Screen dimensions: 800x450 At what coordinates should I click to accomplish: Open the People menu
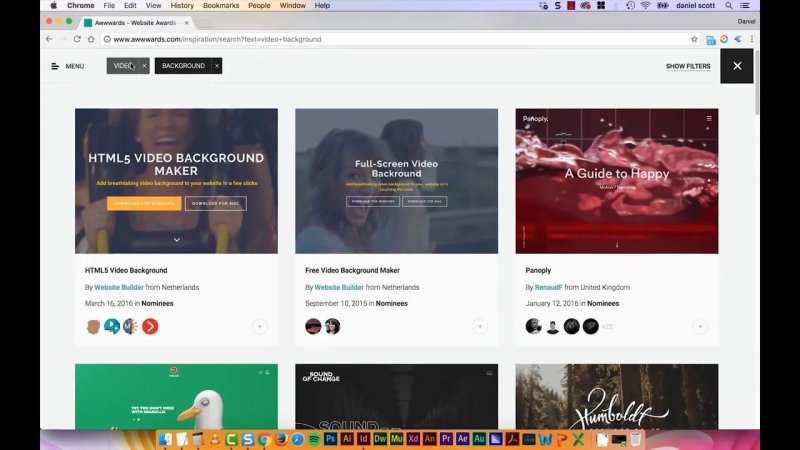coord(259,6)
